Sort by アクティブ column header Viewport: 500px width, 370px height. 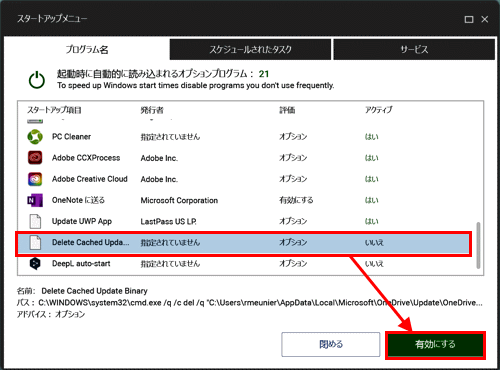379,110
